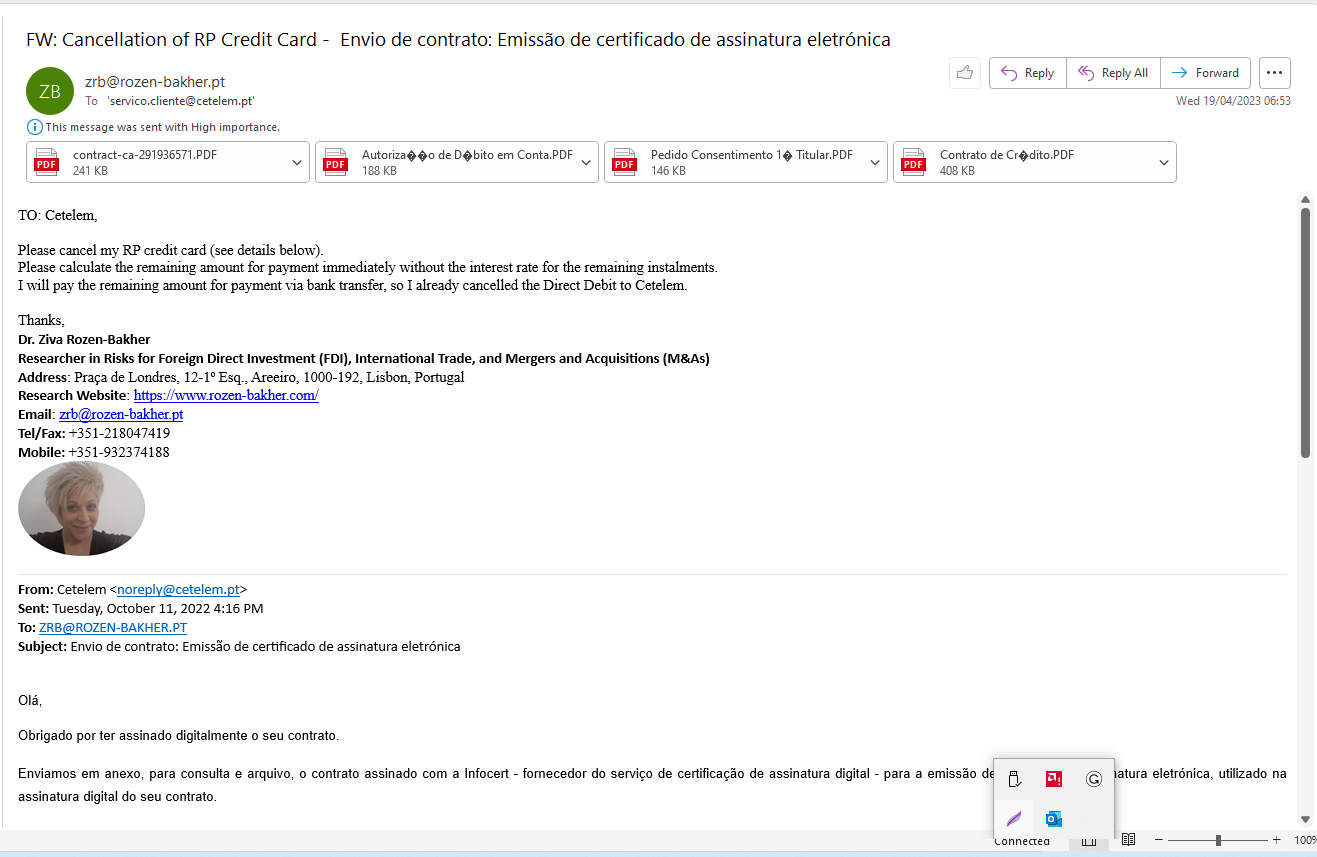1317x857 pixels.
Task: Click the noreply@cetelem.pt sender link
Action: [178, 589]
